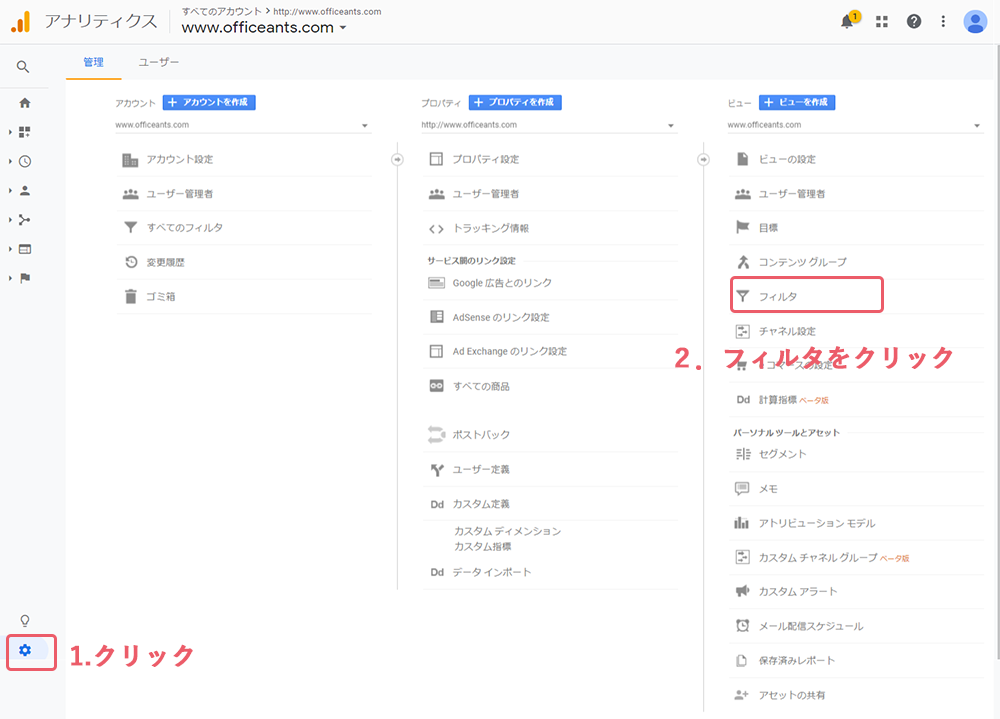The height and width of the screenshot is (719, 1000).
Task: Open the カスタム ディメンション link
Action: tap(508, 531)
